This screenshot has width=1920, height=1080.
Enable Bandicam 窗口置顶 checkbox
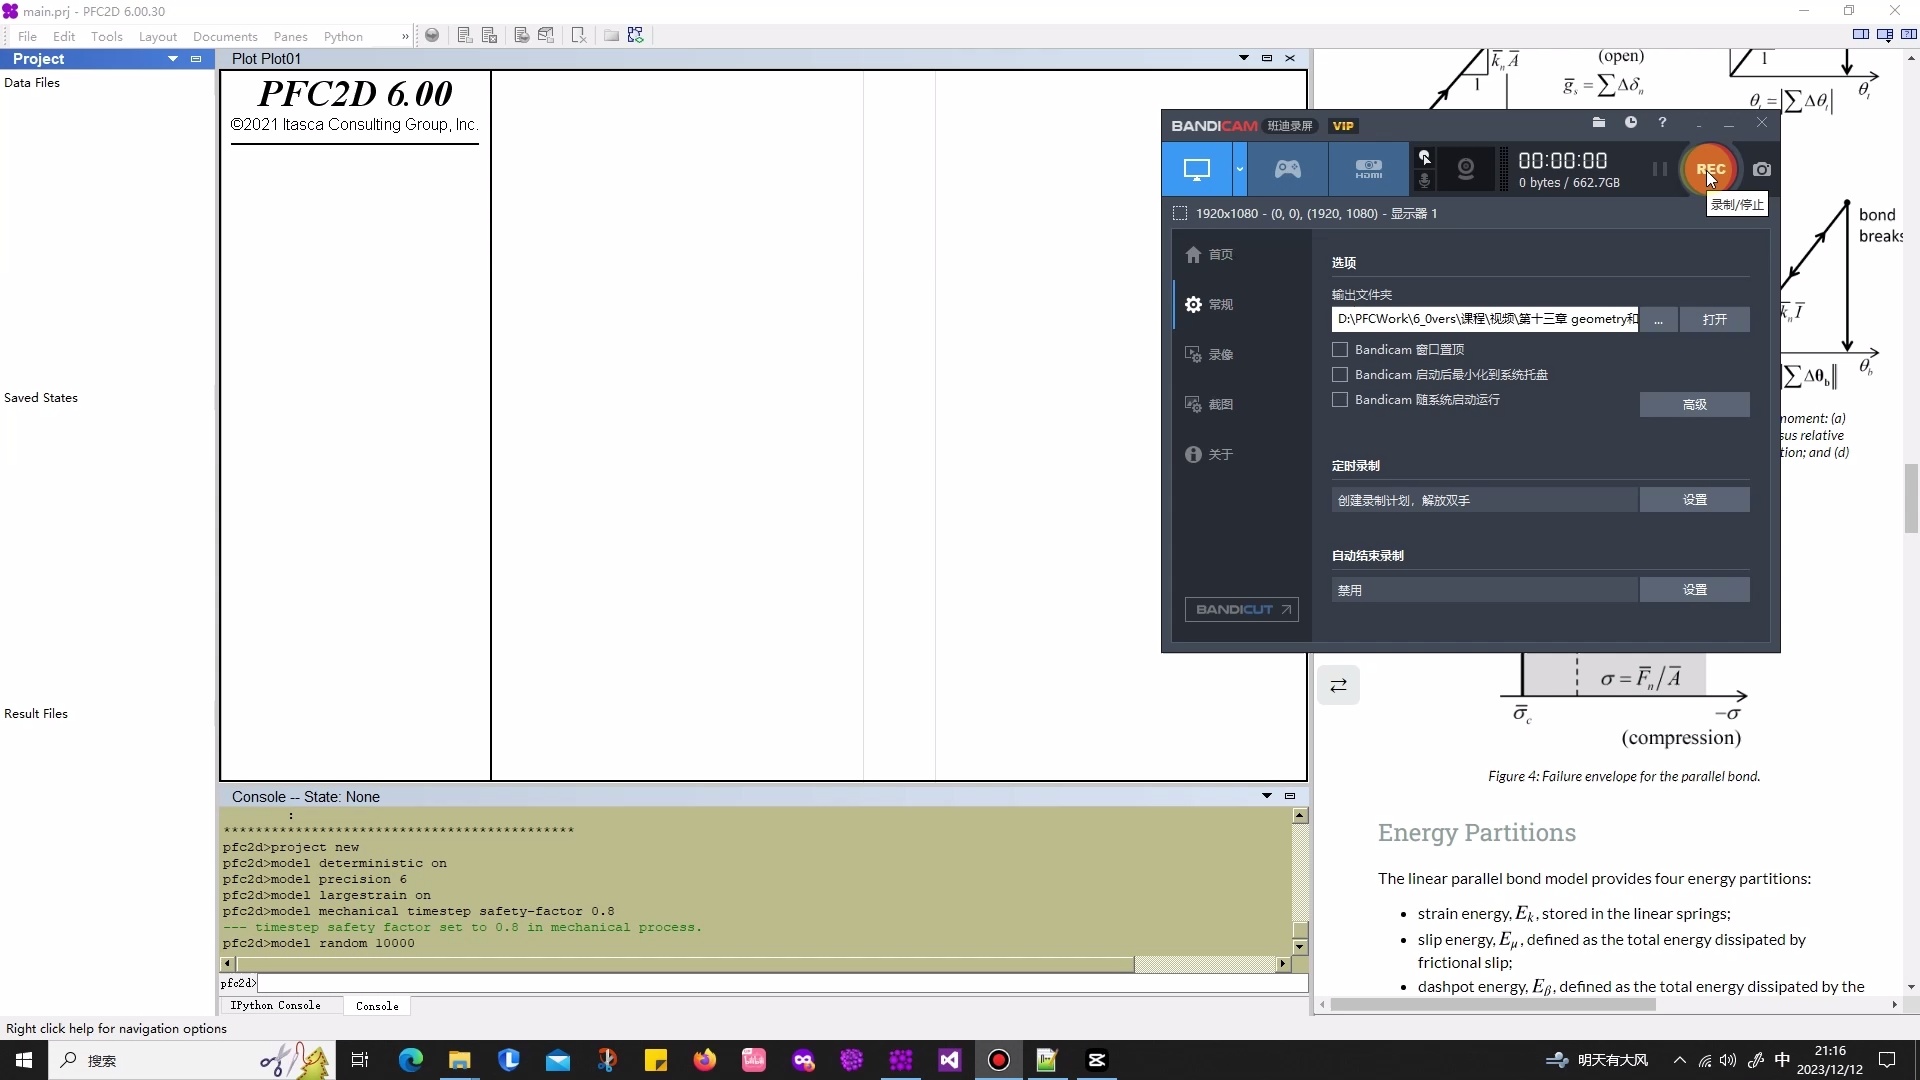(x=1340, y=350)
